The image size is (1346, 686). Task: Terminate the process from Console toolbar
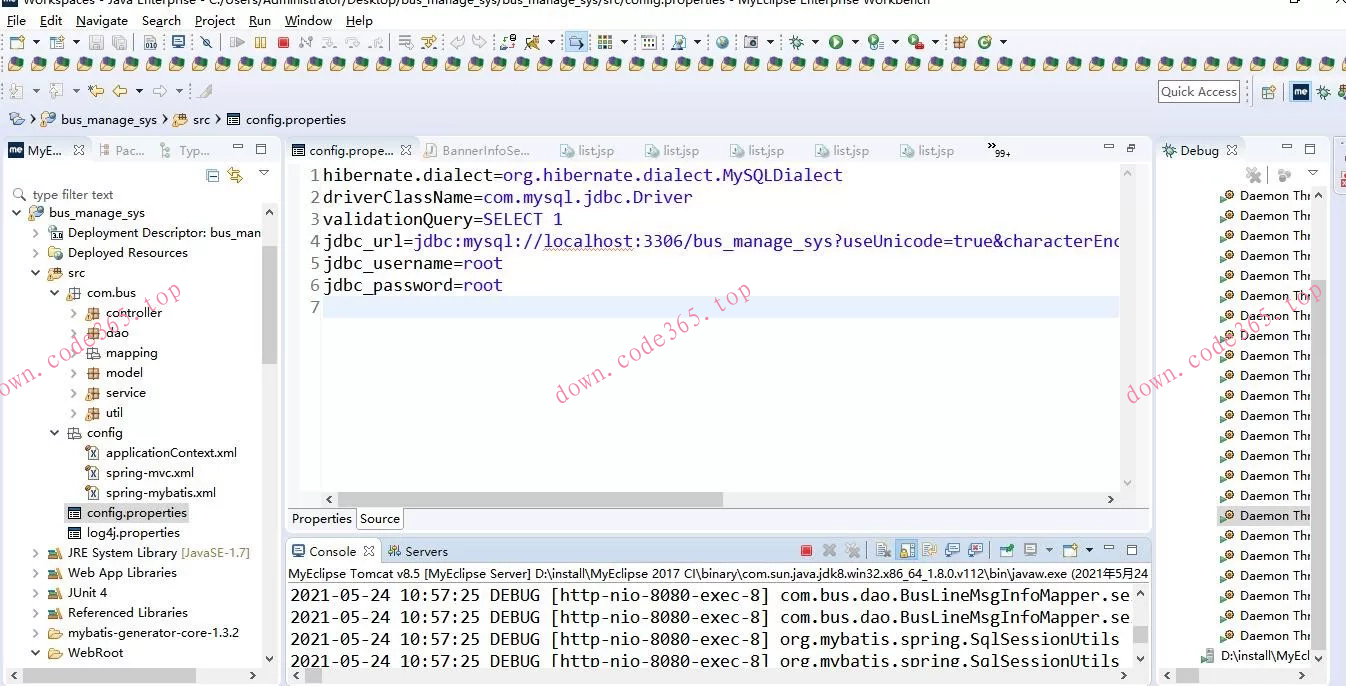point(806,551)
